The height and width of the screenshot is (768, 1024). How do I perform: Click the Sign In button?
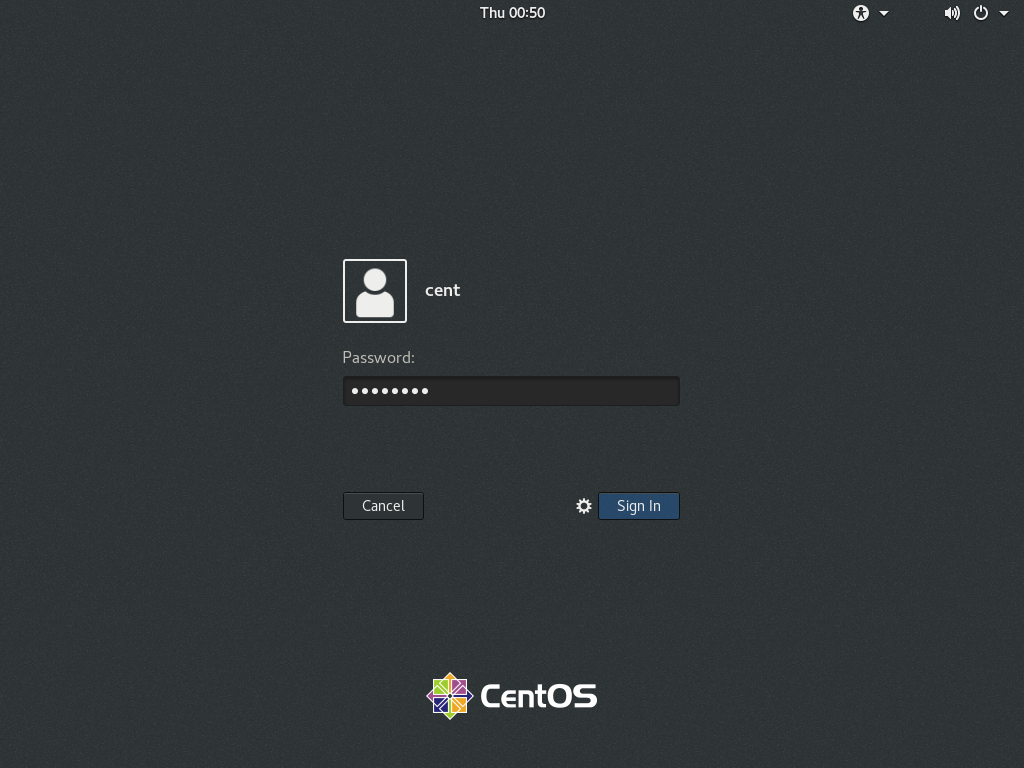point(638,506)
